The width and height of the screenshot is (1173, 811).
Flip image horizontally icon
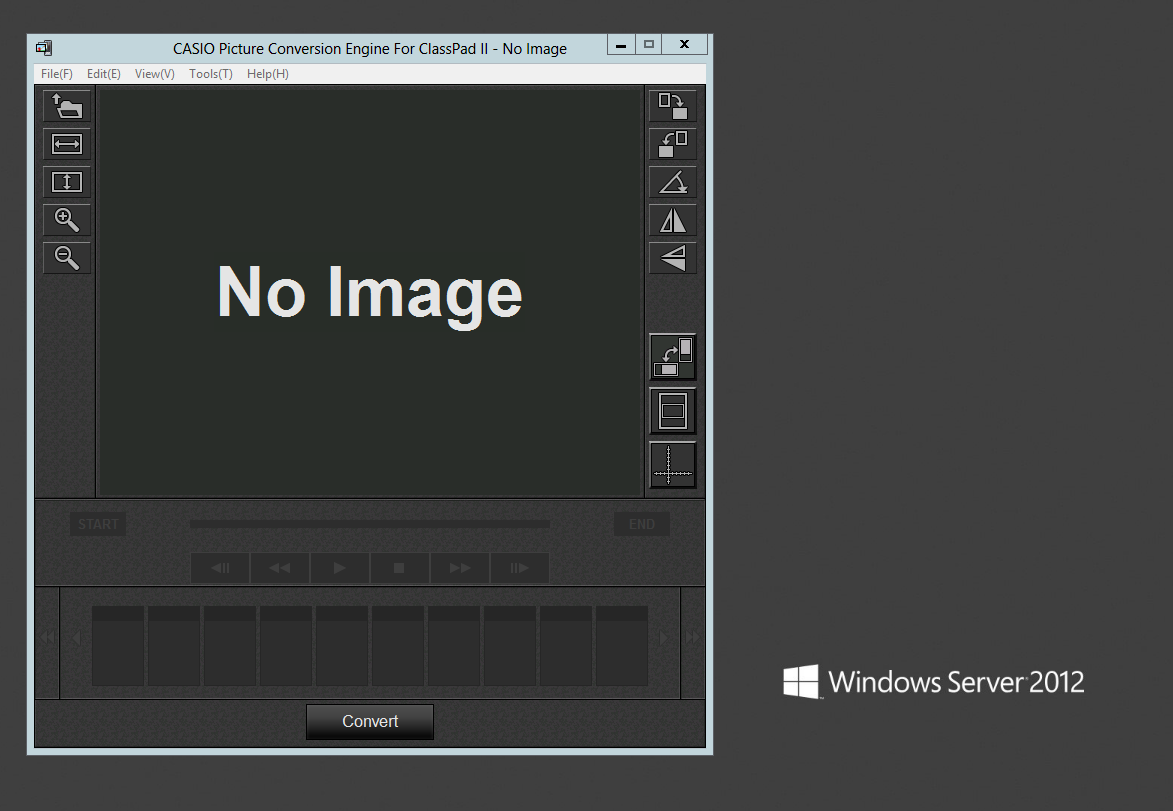[673, 220]
